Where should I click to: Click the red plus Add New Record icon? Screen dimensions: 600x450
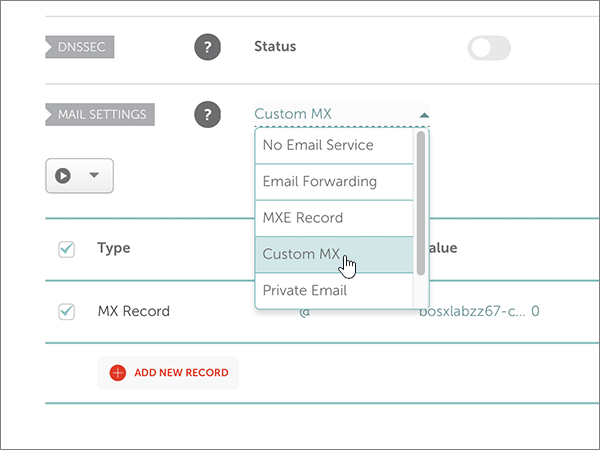pyautogui.click(x=117, y=373)
